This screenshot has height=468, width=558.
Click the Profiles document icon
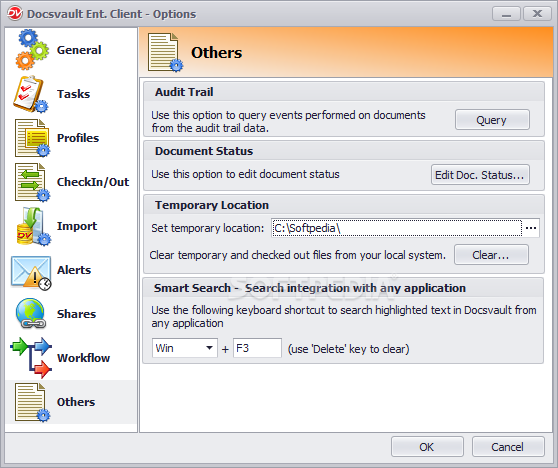(x=32, y=138)
